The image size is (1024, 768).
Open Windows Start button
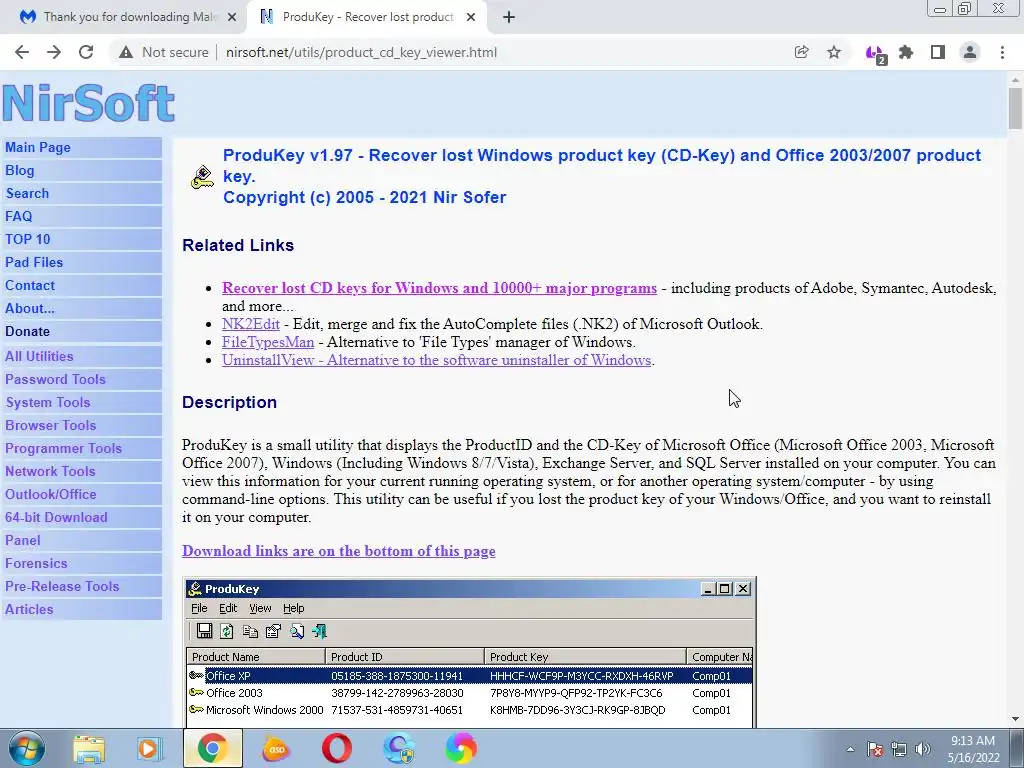click(27, 748)
